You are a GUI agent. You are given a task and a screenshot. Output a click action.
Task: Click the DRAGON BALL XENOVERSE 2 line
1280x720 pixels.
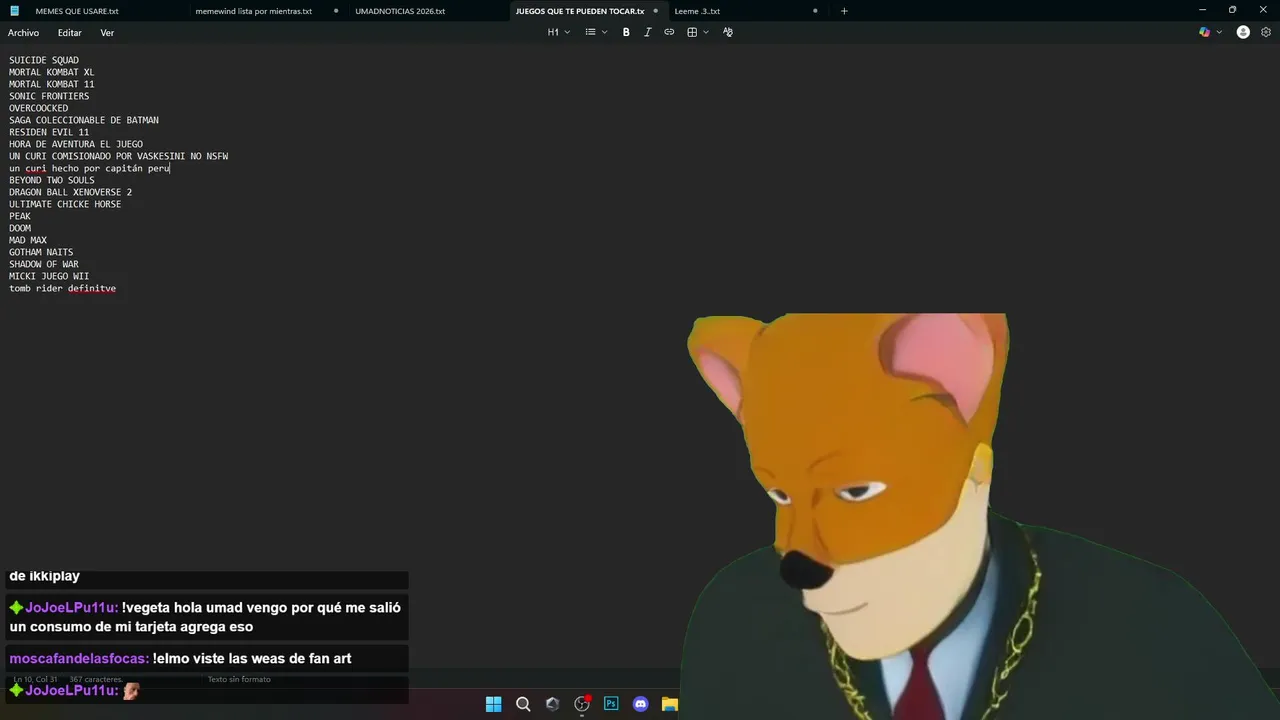point(71,192)
